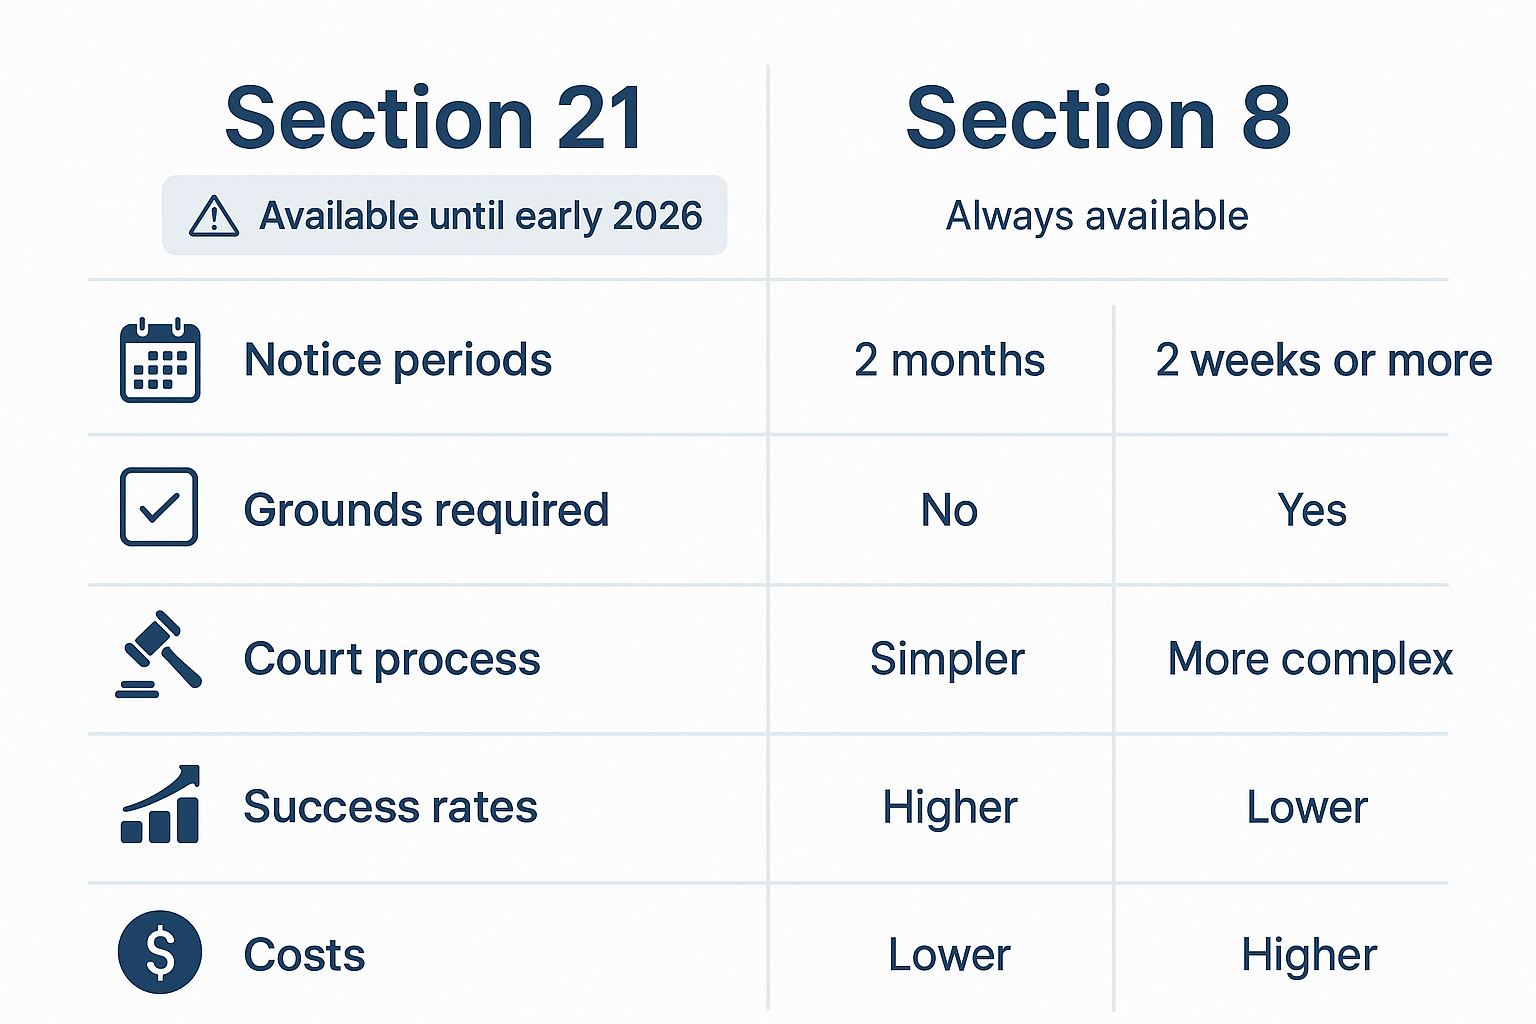1536x1024 pixels.
Task: Click the 'More complex' court process value
Action: coord(1310,659)
